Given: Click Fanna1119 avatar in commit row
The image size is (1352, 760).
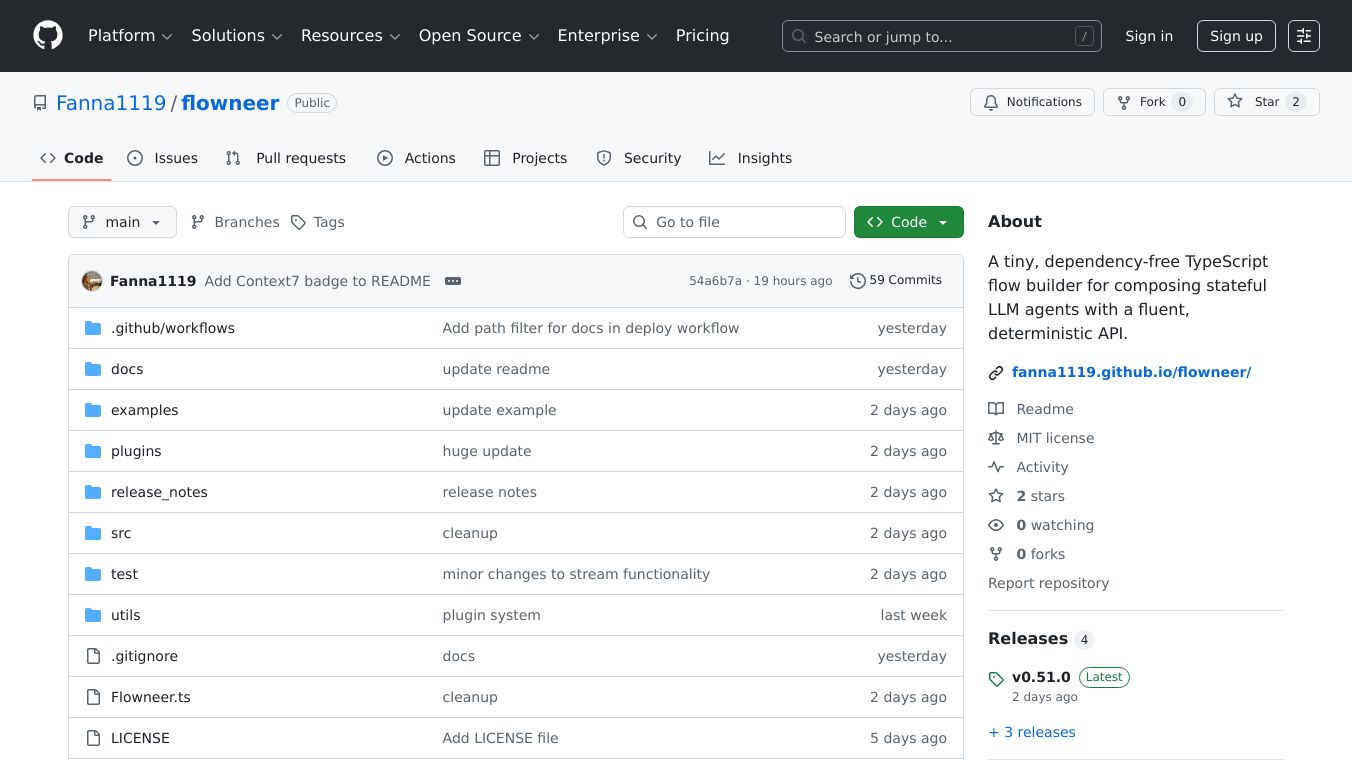Looking at the screenshot, I should (92, 281).
